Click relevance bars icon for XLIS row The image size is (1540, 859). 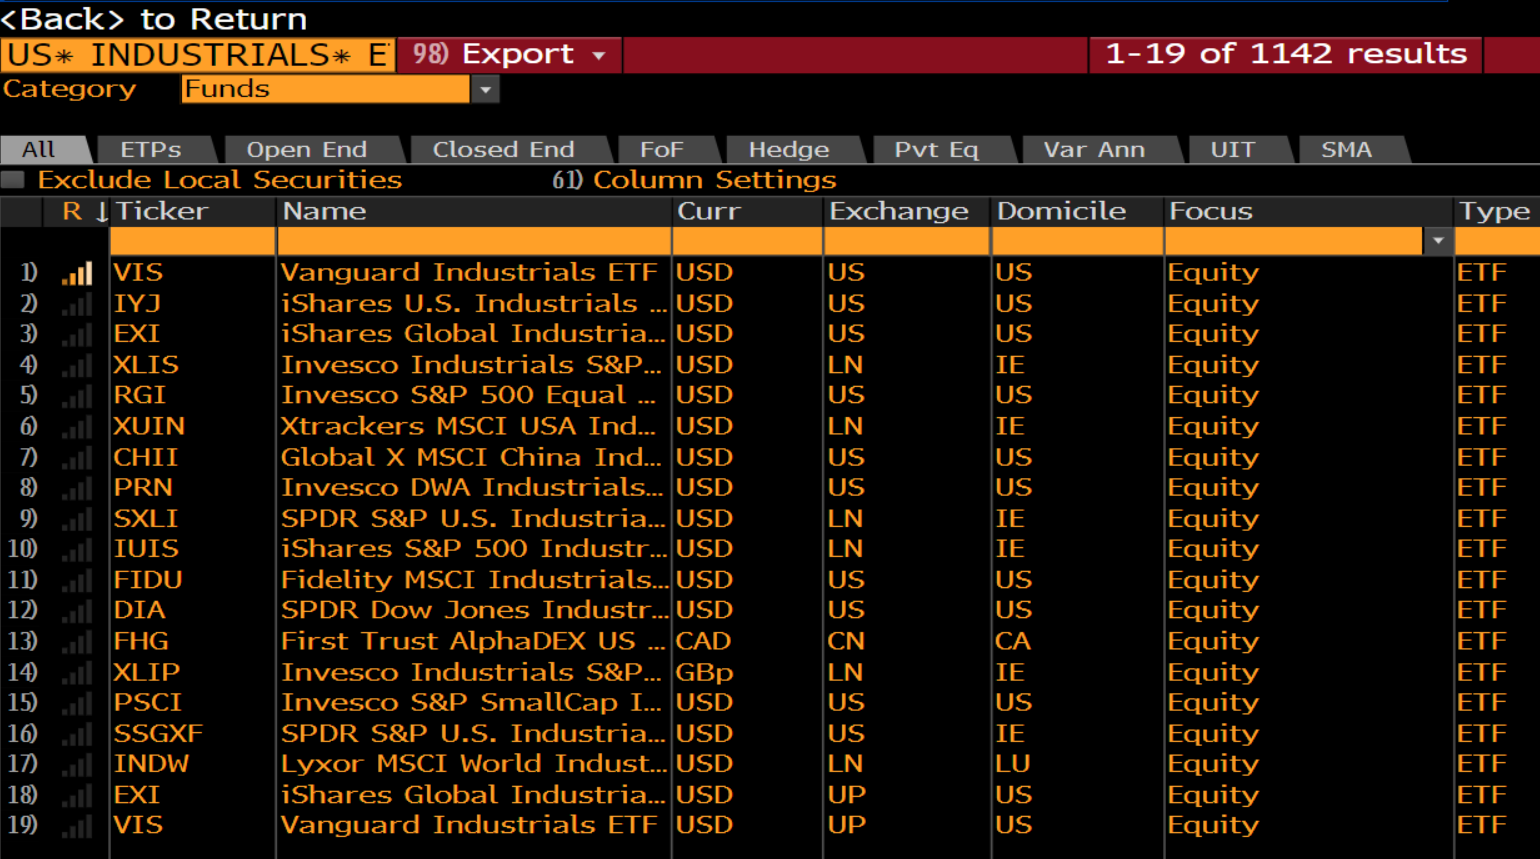[x=77, y=366]
